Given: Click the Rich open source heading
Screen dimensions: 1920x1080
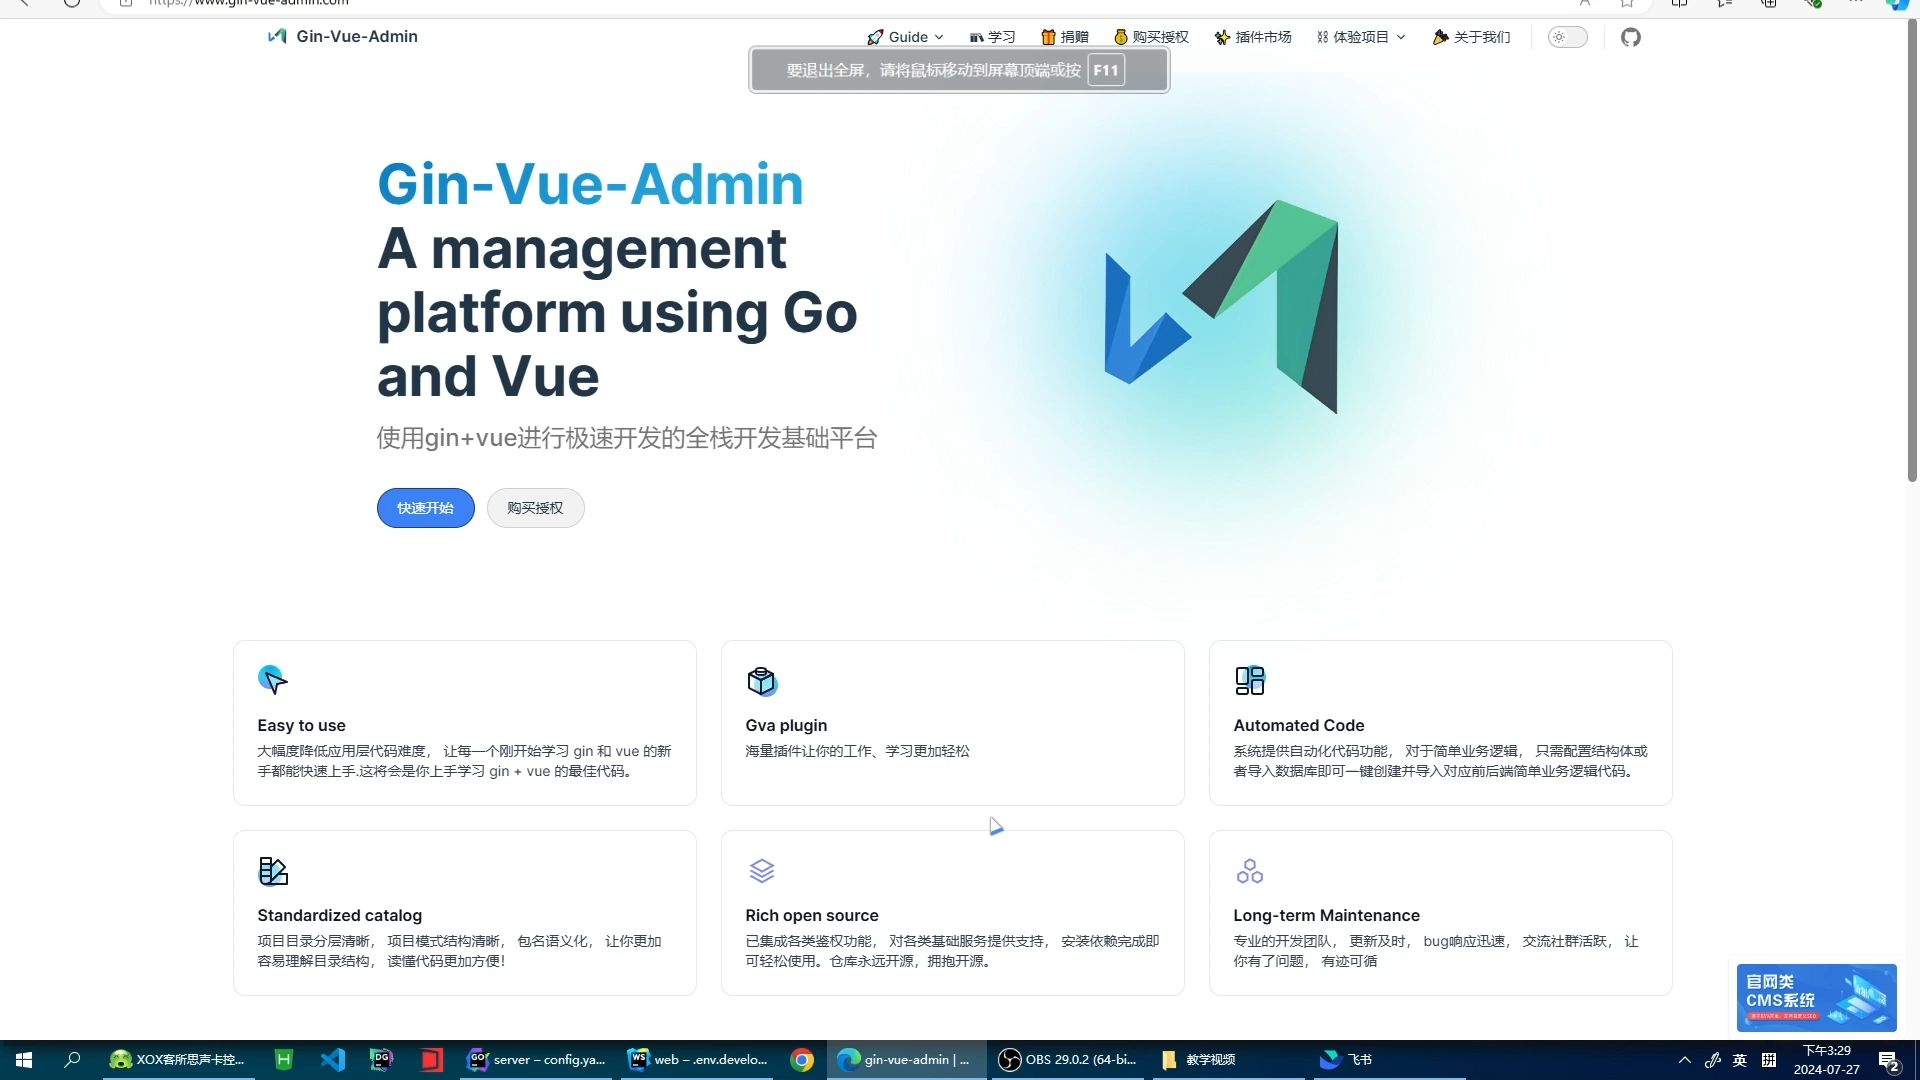Looking at the screenshot, I should [x=812, y=915].
